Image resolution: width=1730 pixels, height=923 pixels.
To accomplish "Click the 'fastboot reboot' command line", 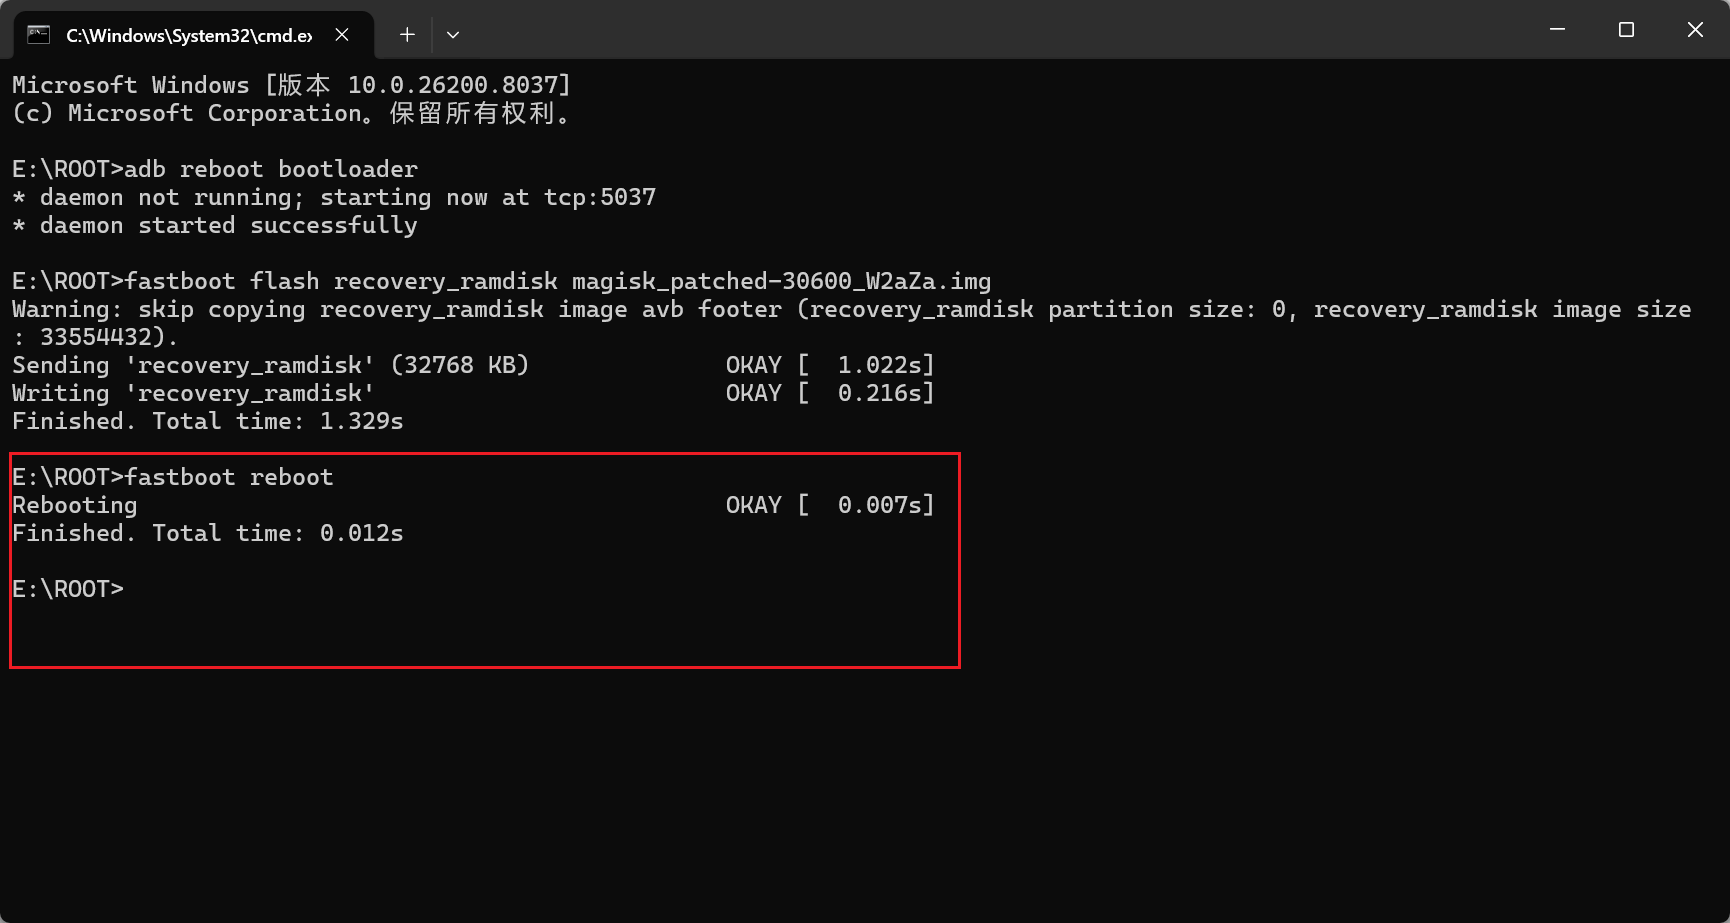I will pyautogui.click(x=228, y=477).
